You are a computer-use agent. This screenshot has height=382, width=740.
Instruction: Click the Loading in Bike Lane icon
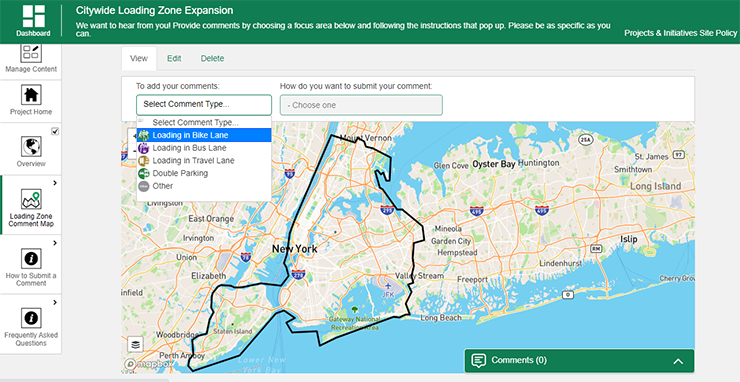pos(144,136)
